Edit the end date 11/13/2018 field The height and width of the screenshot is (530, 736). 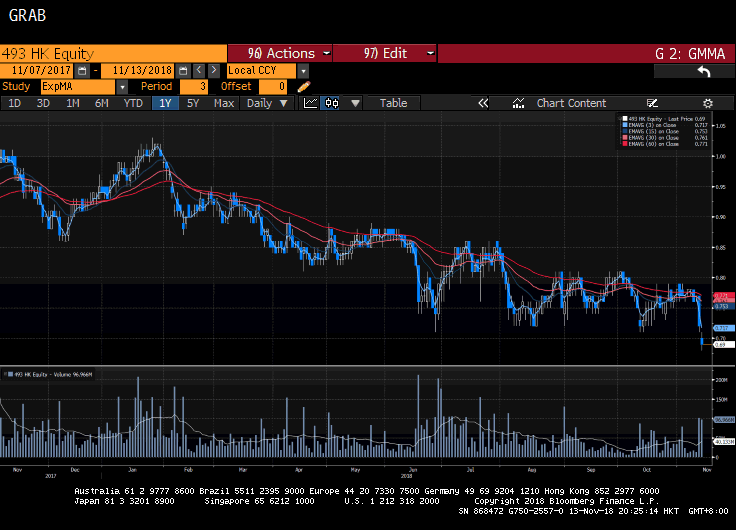pyautogui.click(x=138, y=71)
